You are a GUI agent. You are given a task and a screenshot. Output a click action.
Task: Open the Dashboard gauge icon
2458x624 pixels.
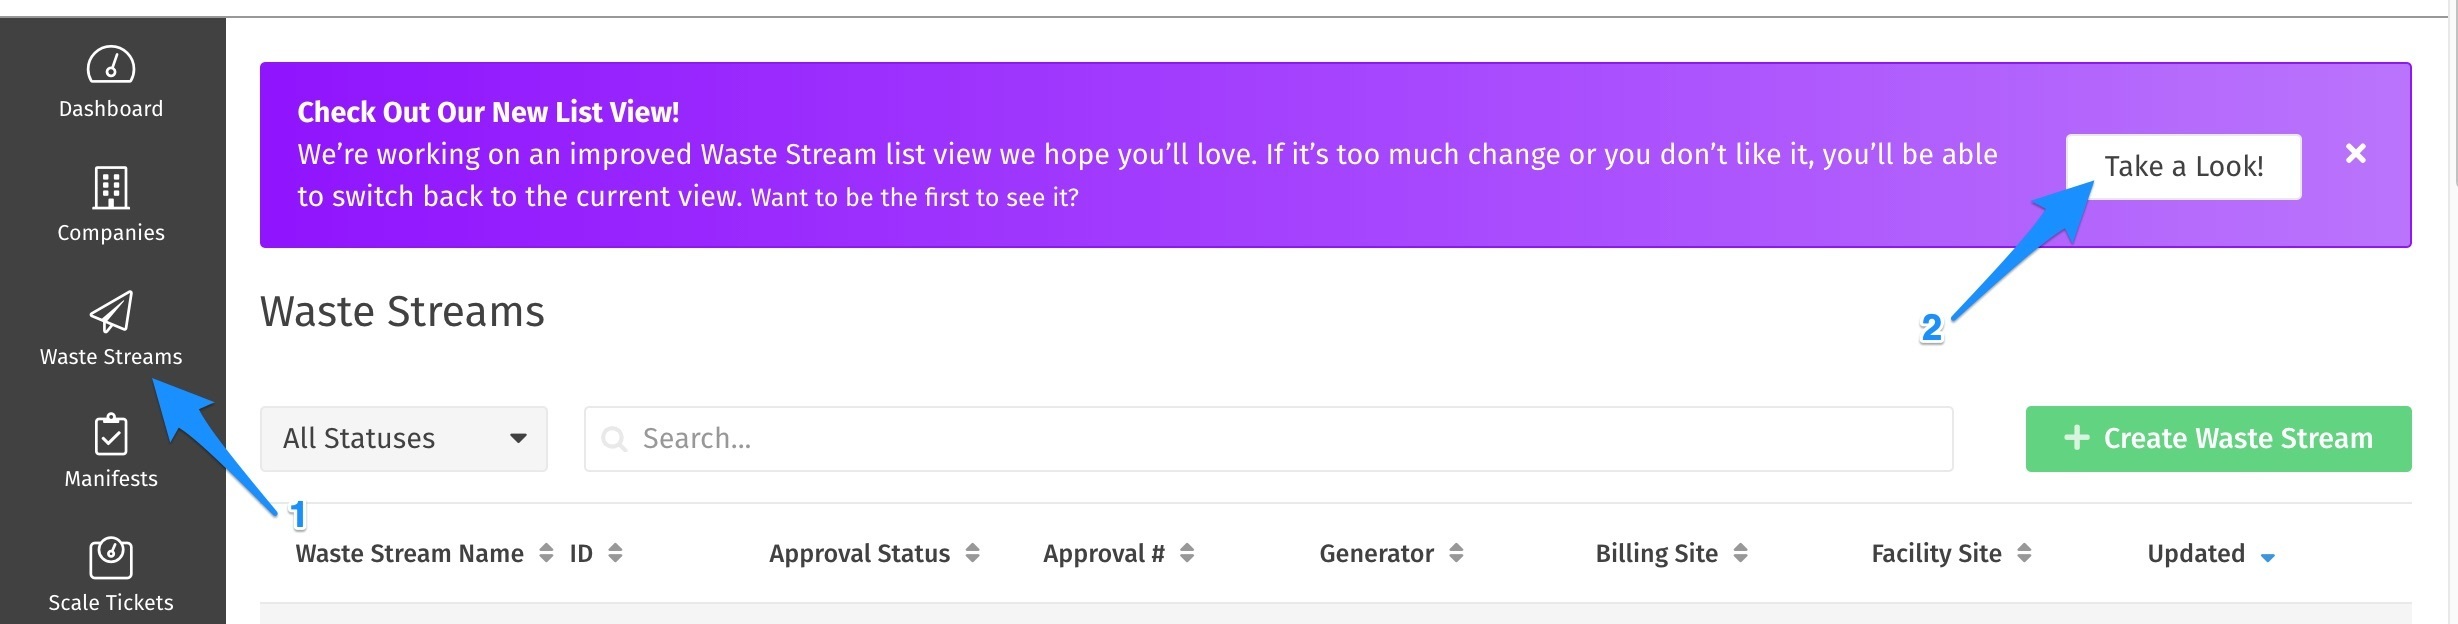[111, 65]
